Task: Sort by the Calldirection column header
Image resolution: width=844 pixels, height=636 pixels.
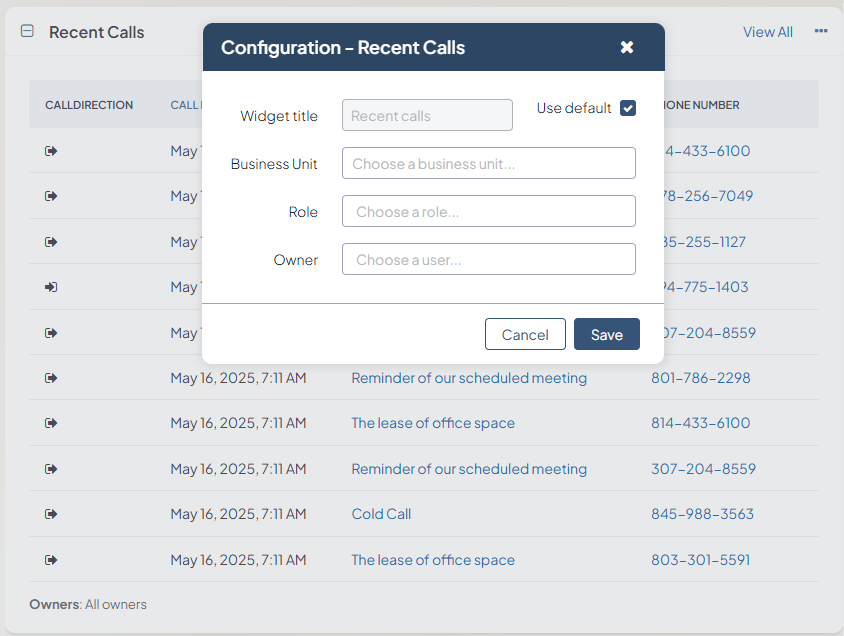Action: (x=89, y=105)
